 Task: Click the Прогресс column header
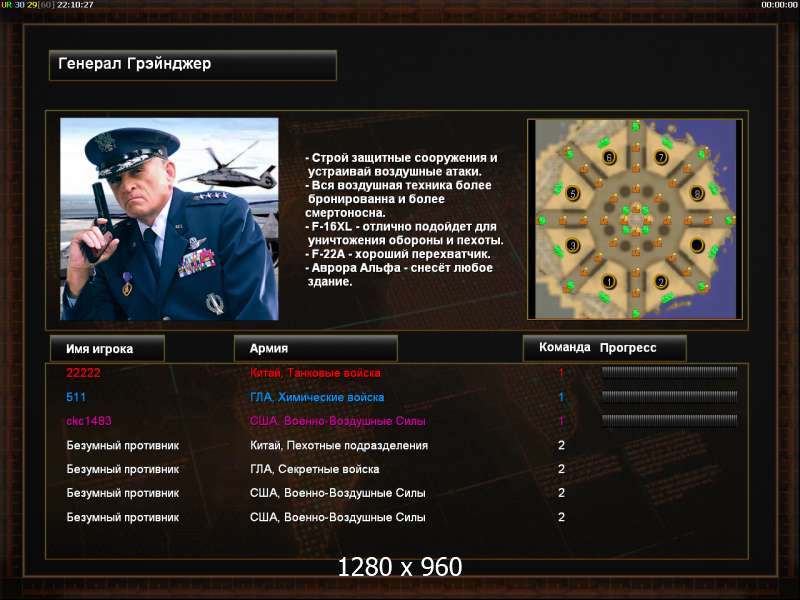[628, 348]
